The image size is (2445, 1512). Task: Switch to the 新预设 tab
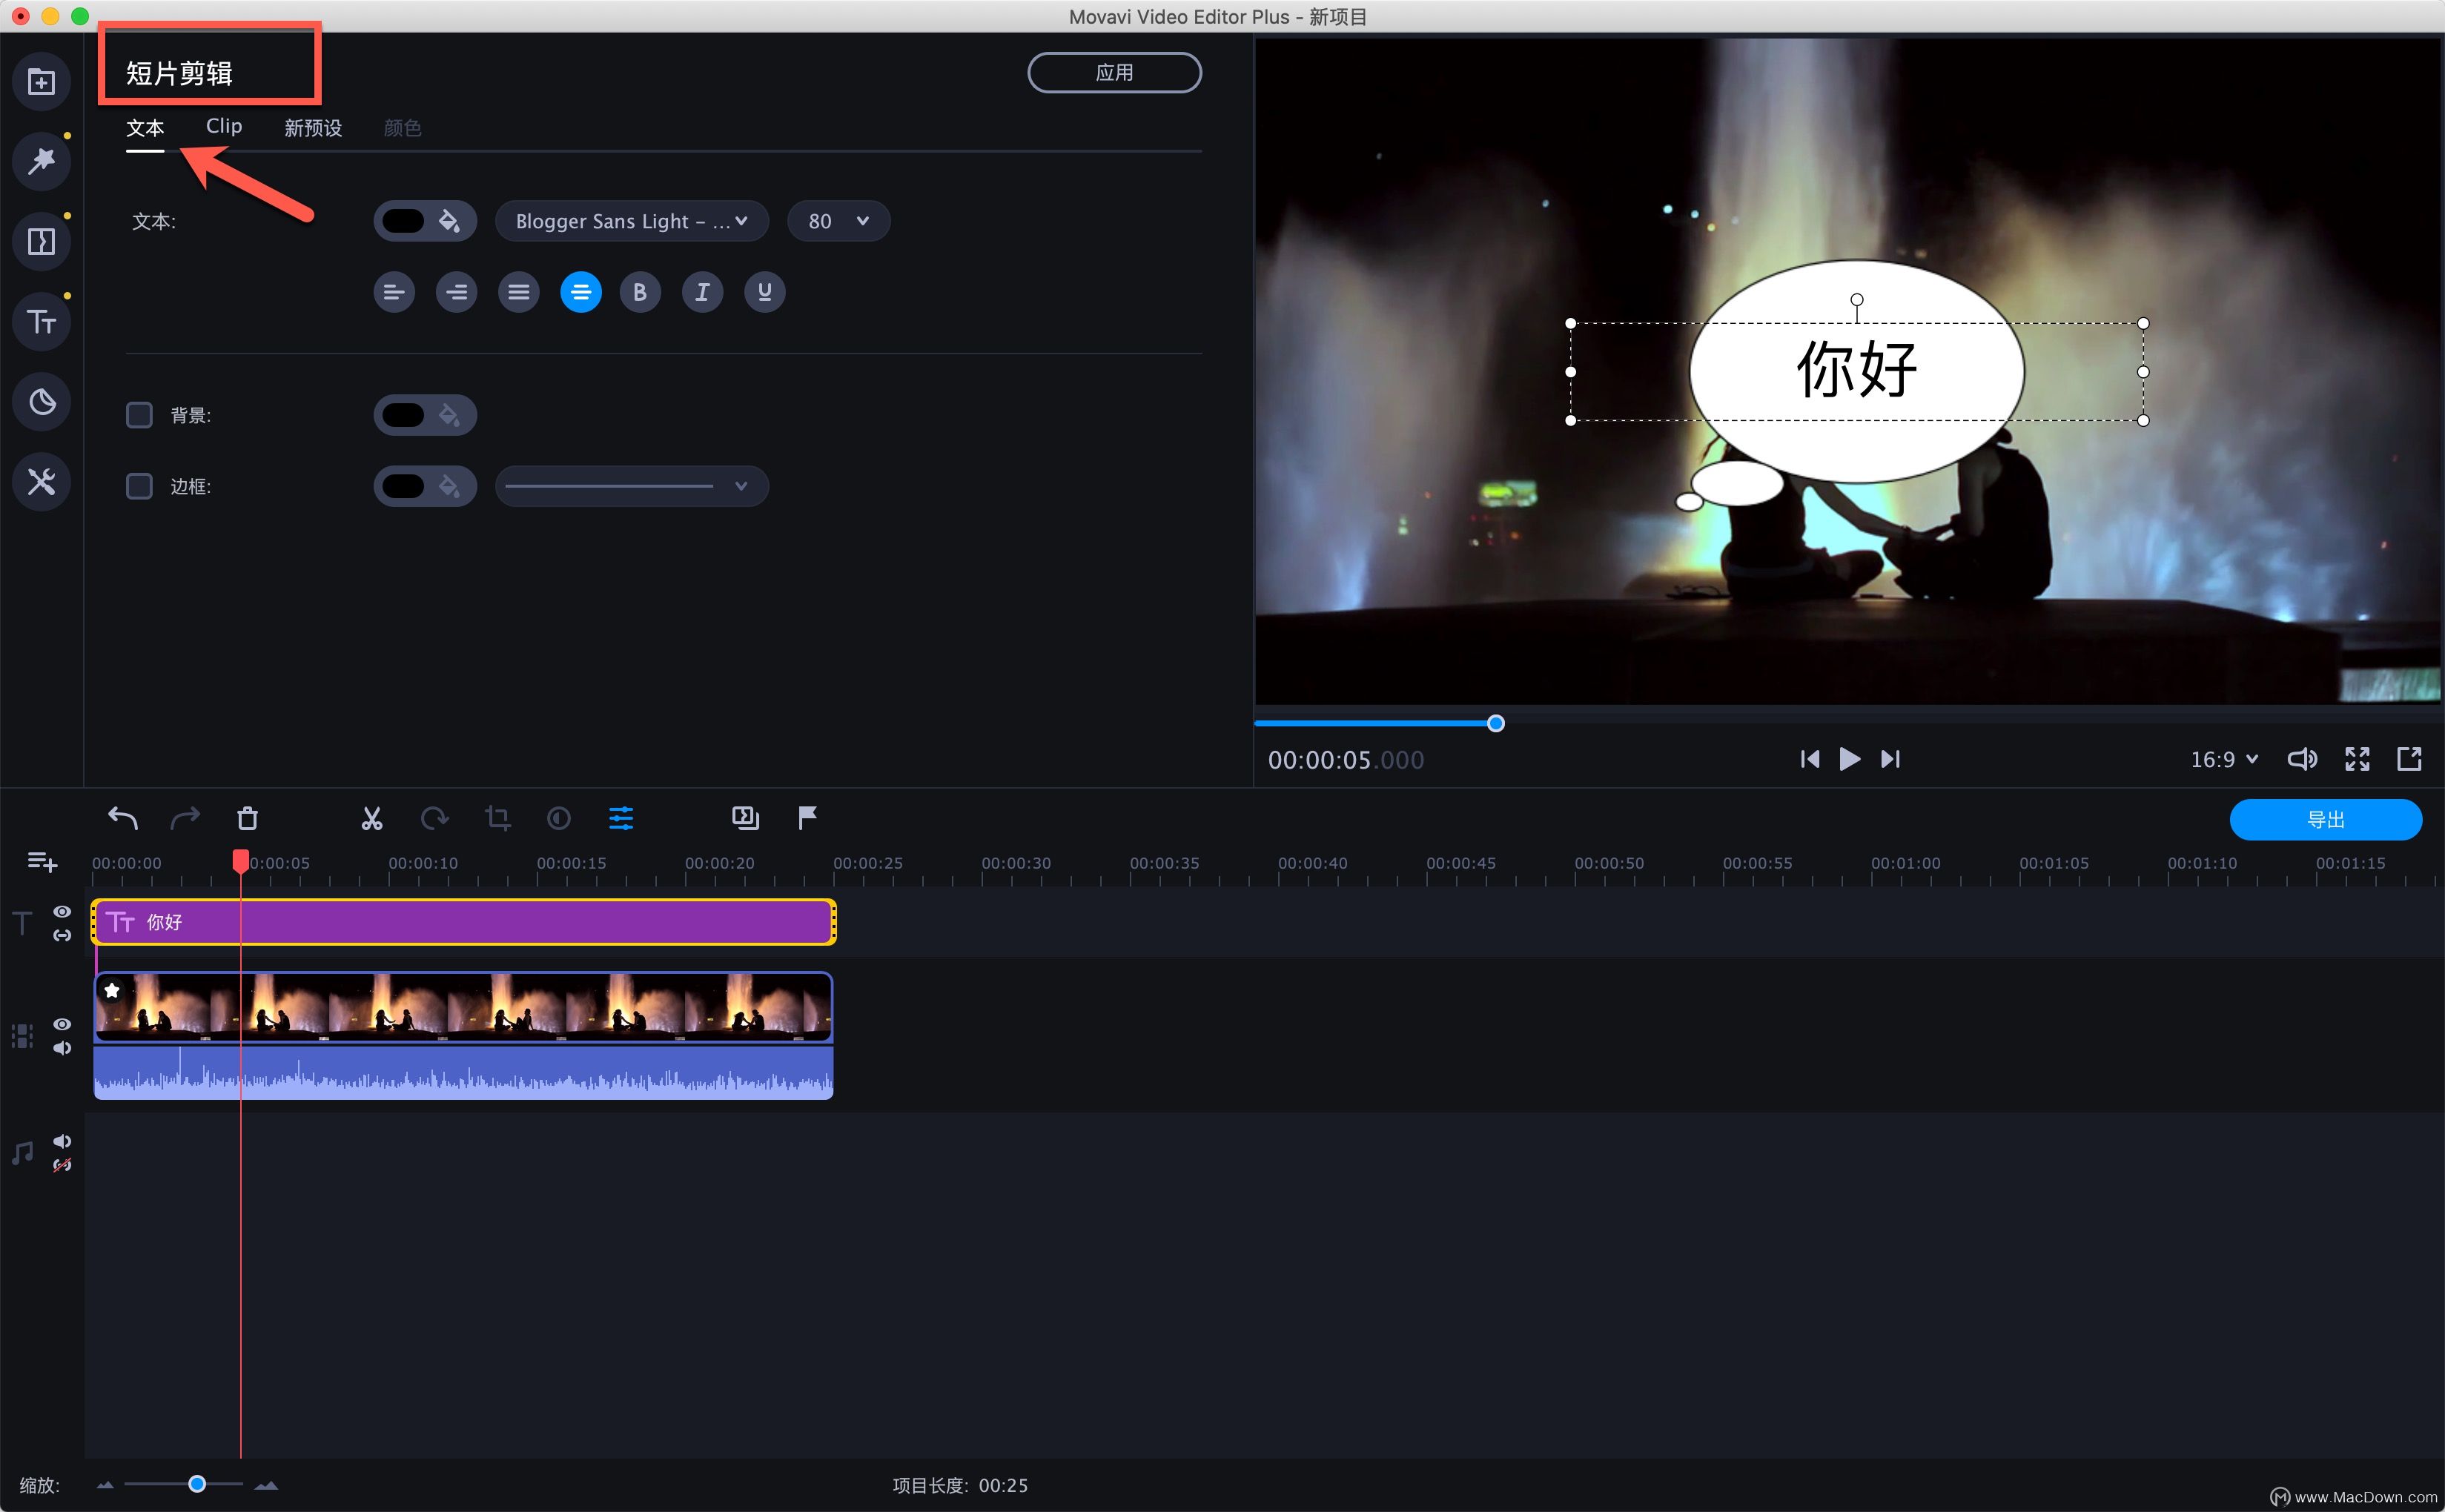[x=313, y=128]
